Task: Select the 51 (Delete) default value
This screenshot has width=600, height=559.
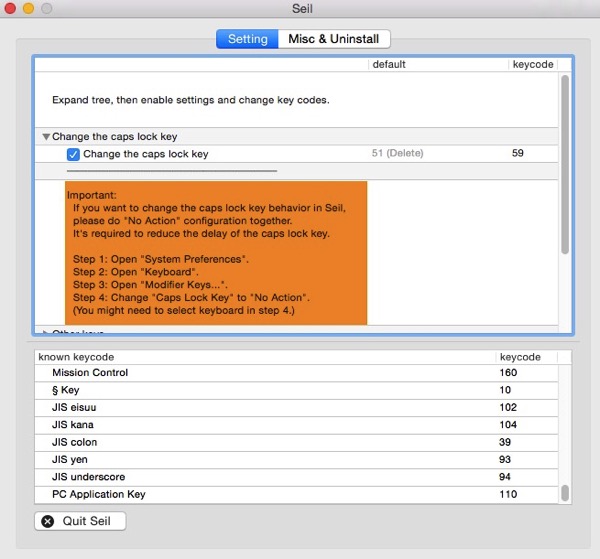Action: (x=397, y=153)
